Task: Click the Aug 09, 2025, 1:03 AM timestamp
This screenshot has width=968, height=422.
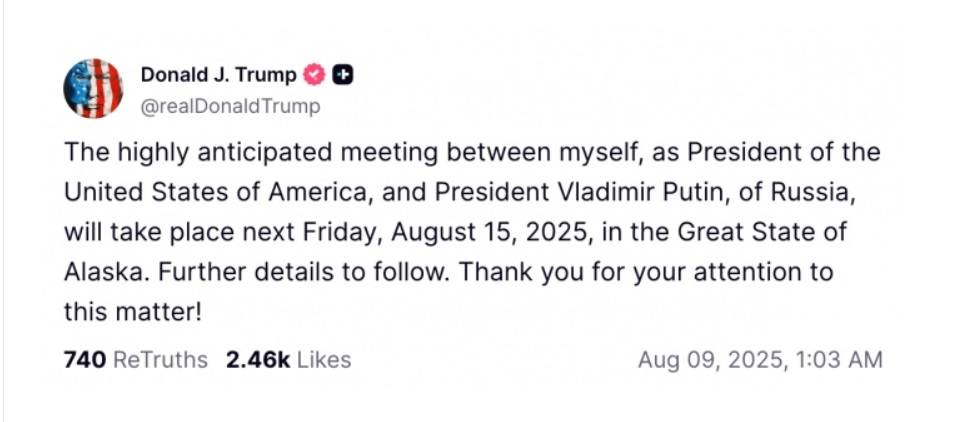Action: click(760, 360)
